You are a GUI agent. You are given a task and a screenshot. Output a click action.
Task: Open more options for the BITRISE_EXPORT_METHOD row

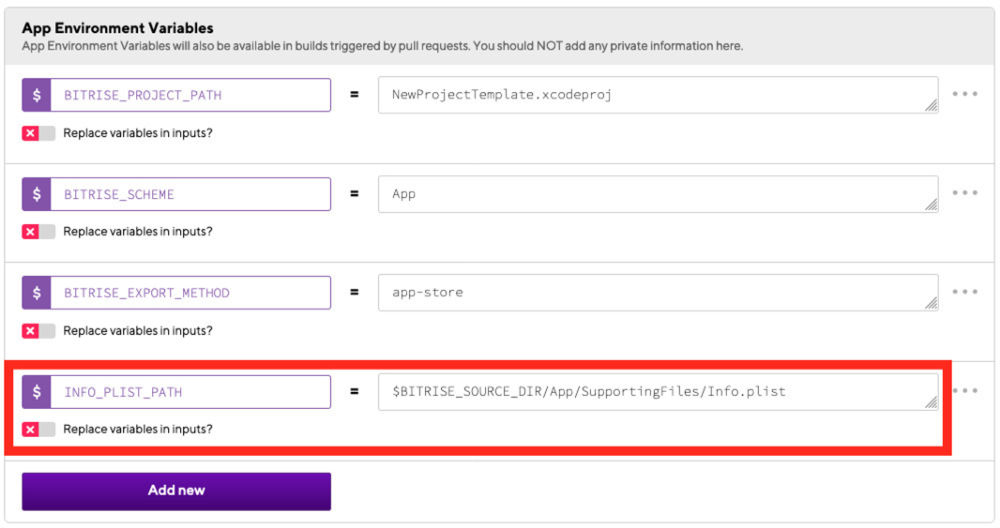tap(964, 291)
